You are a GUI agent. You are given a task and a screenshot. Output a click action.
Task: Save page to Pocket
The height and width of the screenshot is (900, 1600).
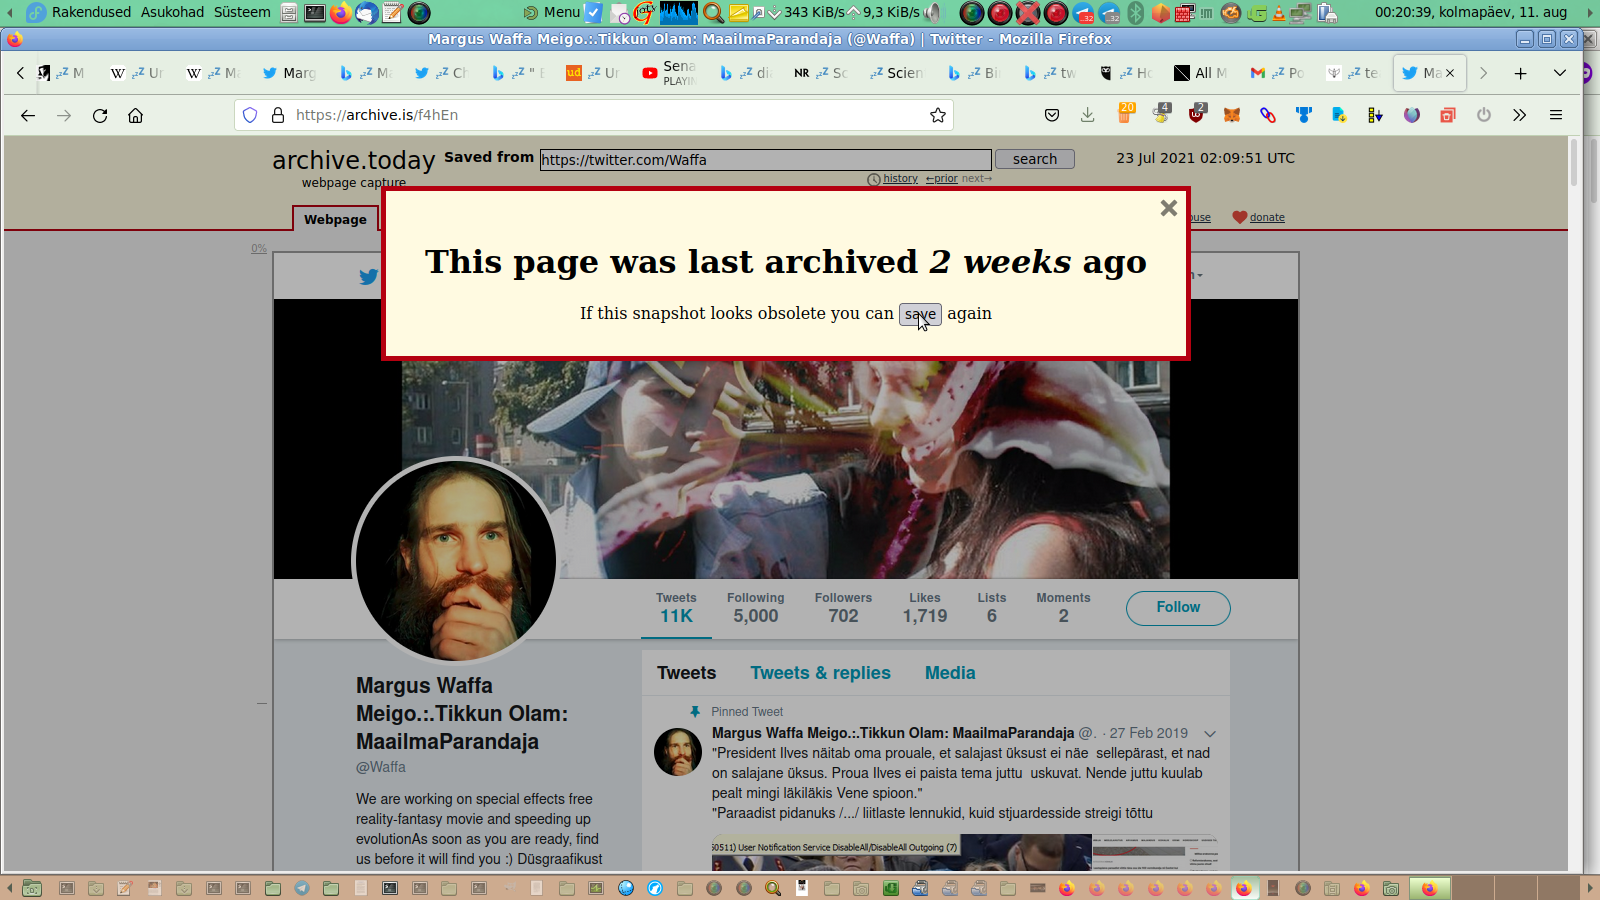(x=1052, y=115)
